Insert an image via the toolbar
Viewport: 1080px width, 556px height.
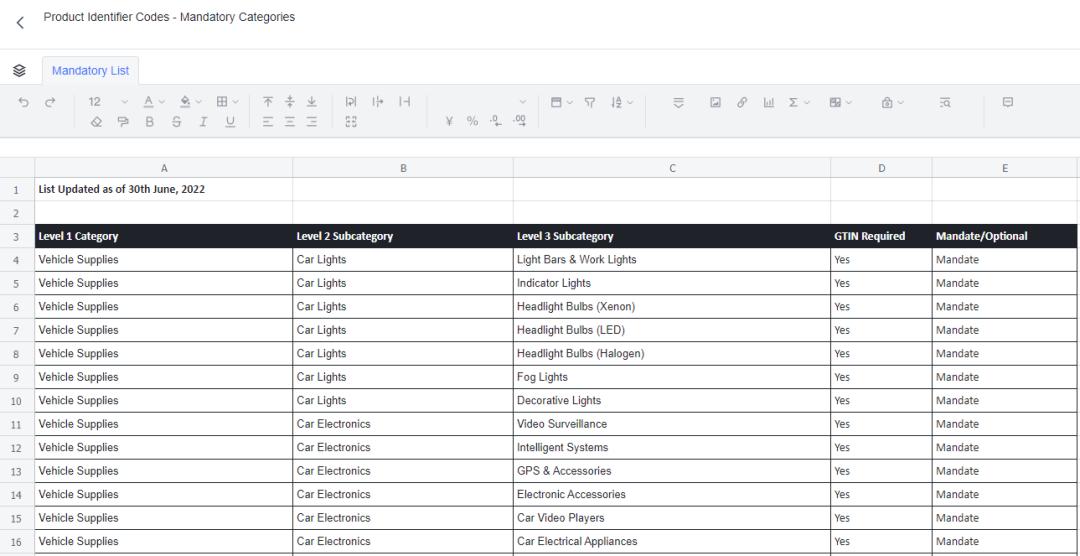point(715,102)
